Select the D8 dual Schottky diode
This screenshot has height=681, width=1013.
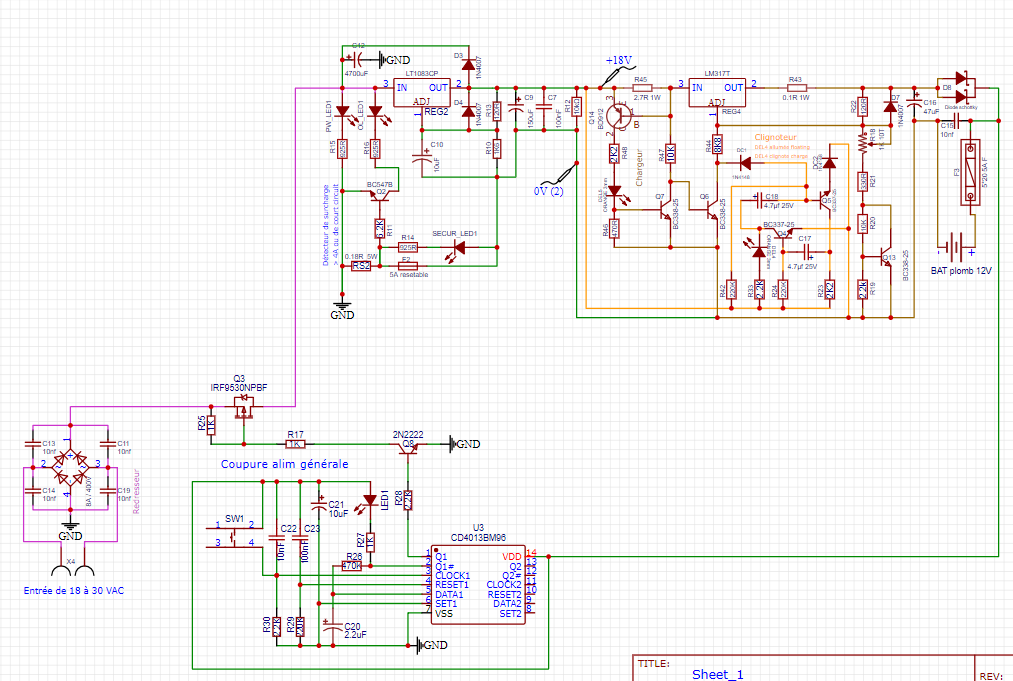click(x=961, y=88)
